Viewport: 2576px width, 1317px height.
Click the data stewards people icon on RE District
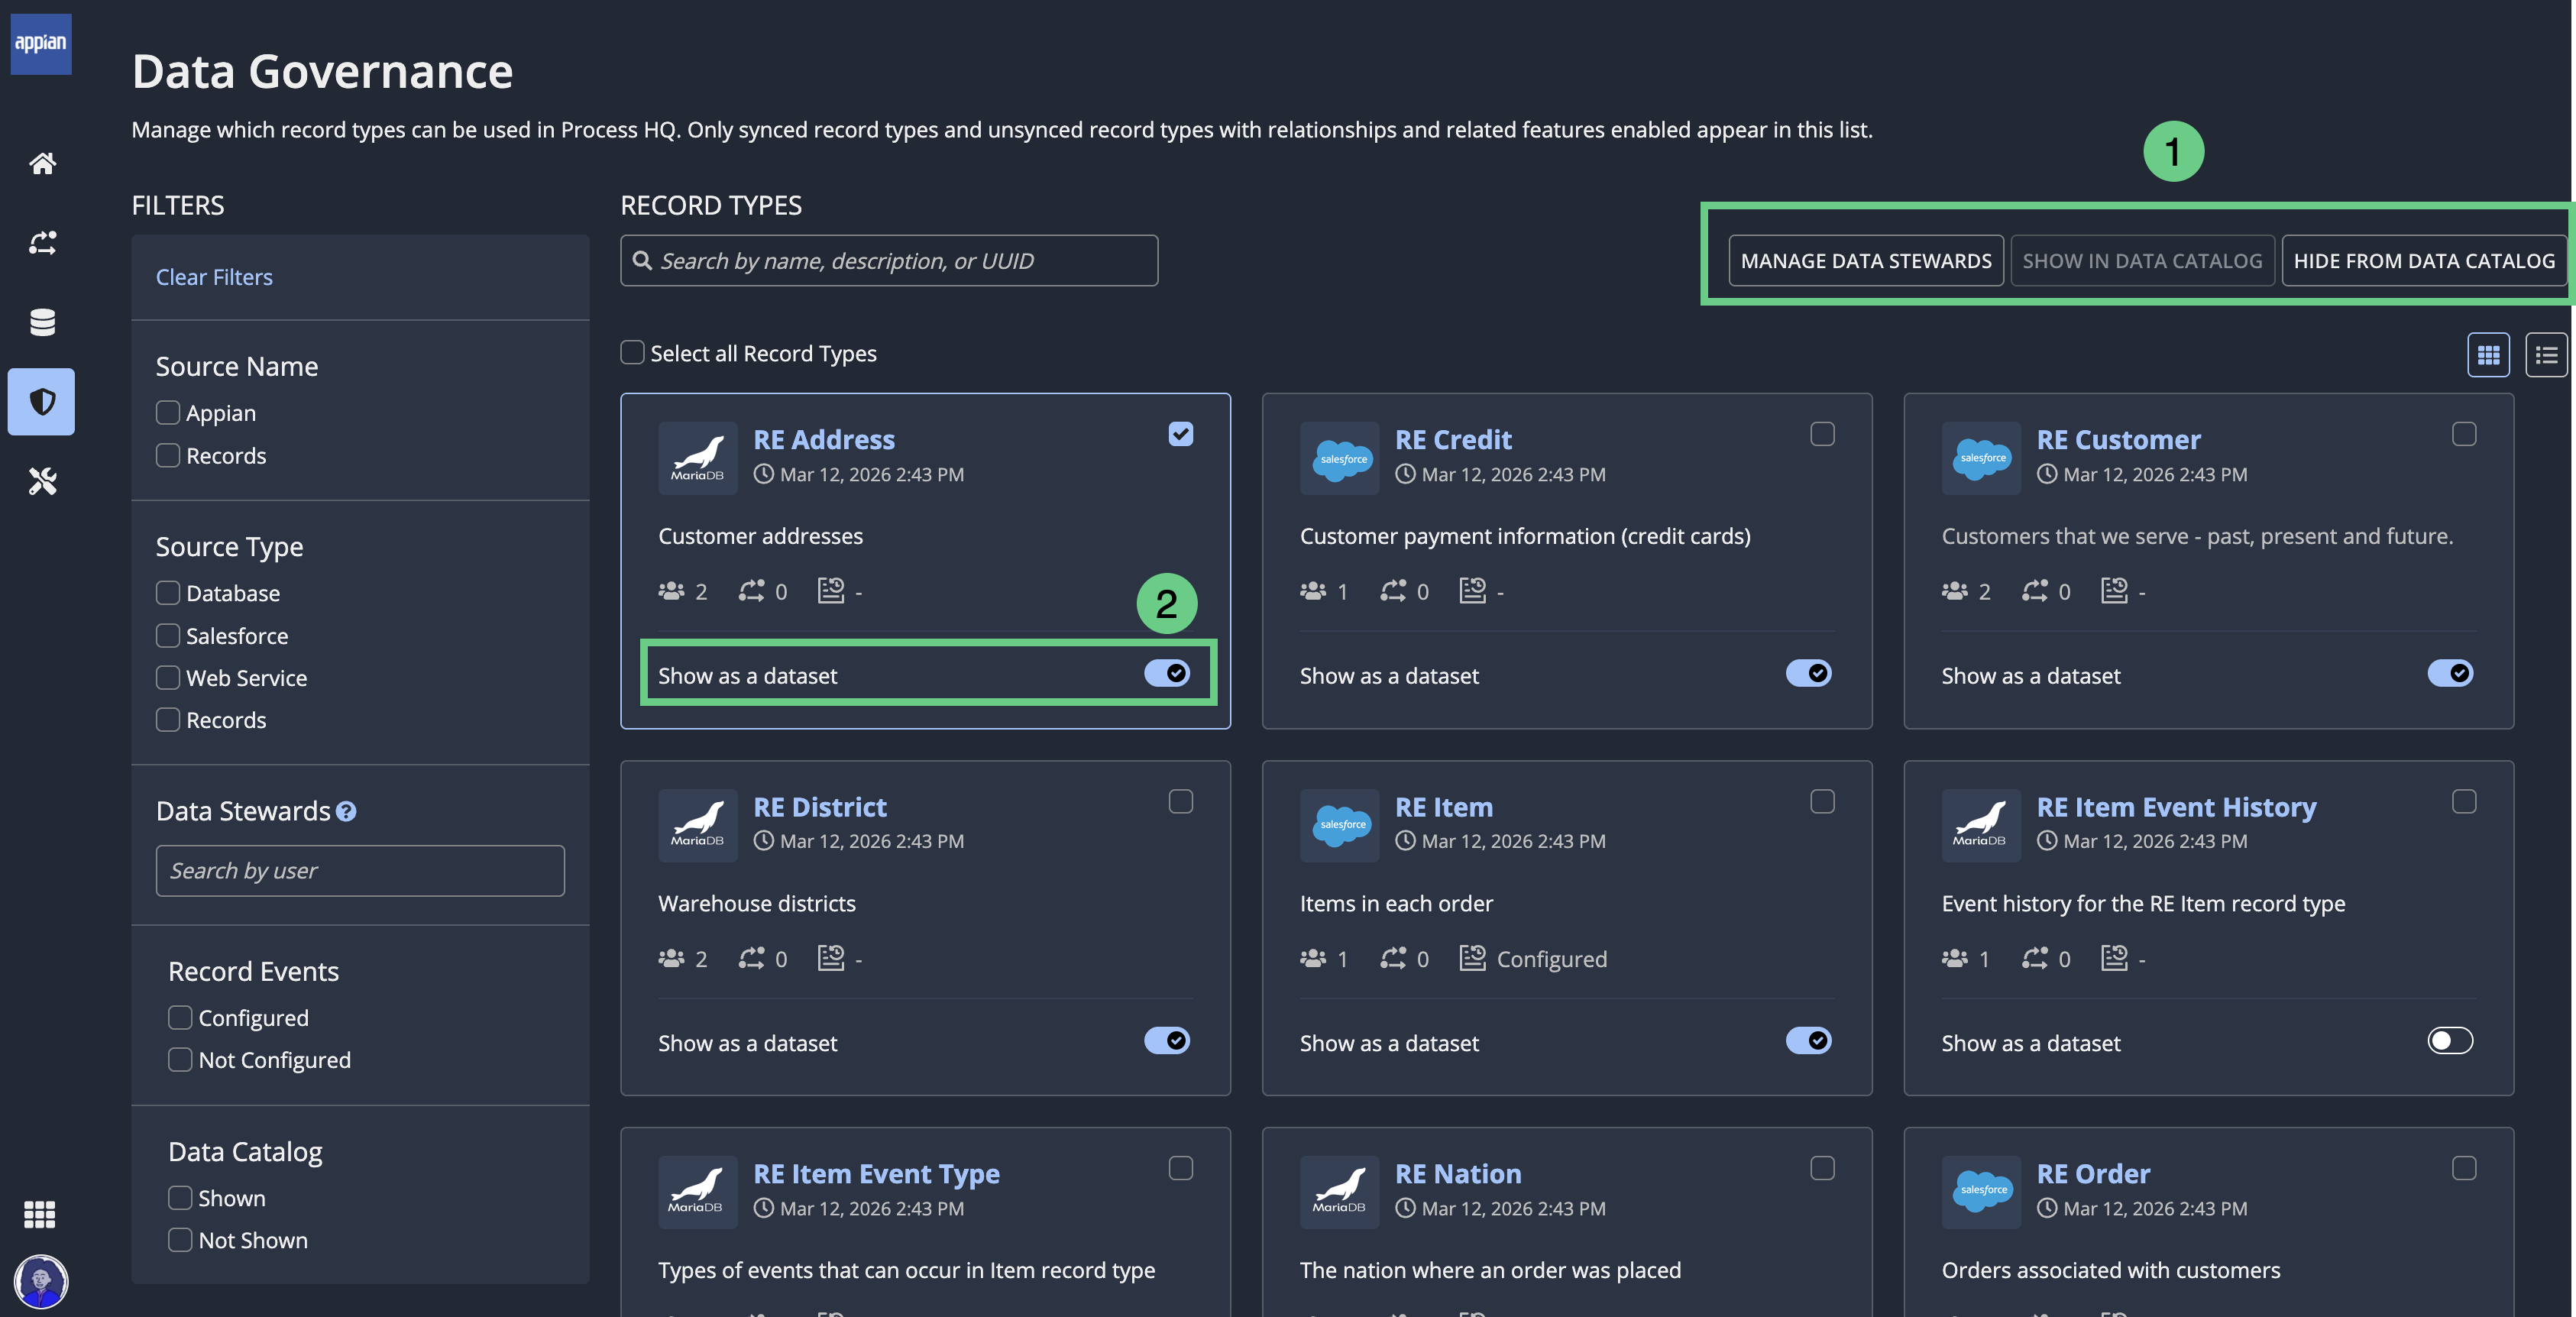click(671, 958)
